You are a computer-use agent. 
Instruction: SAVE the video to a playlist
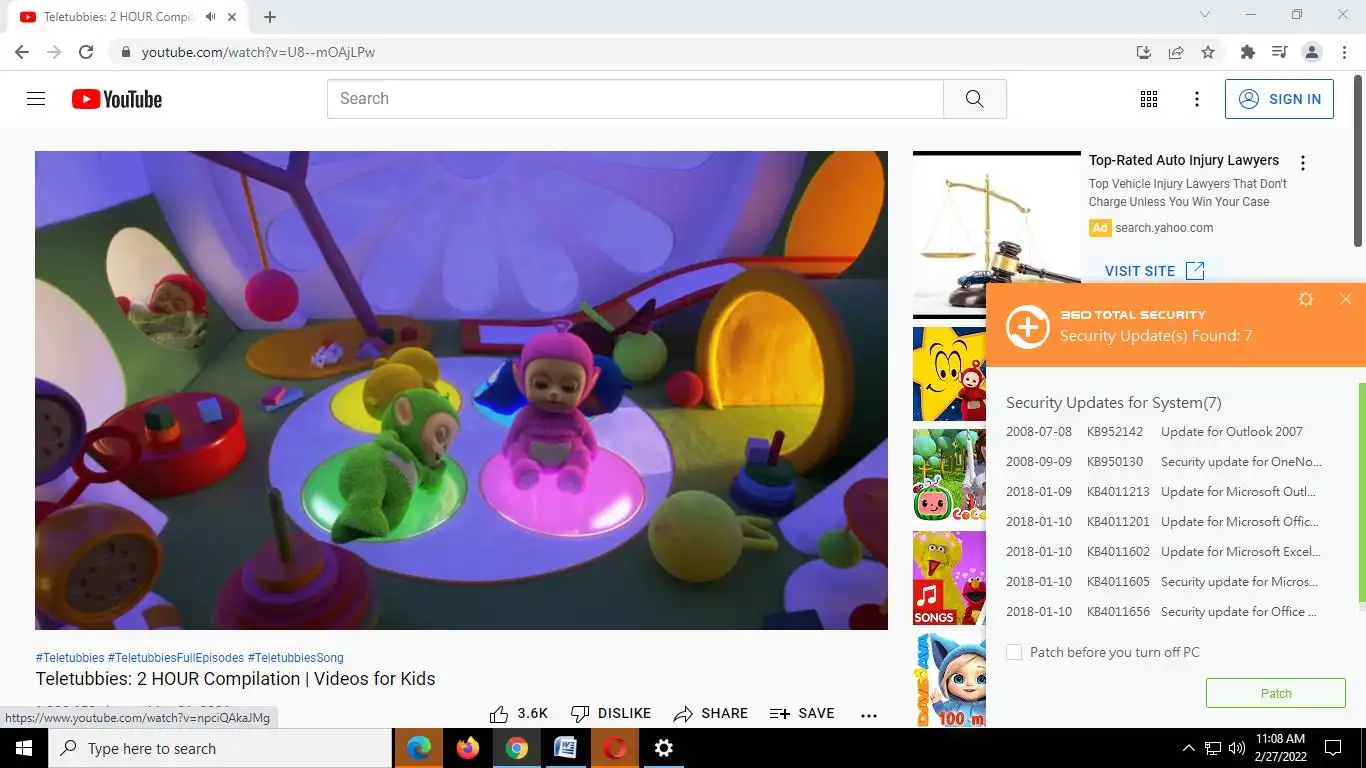[802, 713]
